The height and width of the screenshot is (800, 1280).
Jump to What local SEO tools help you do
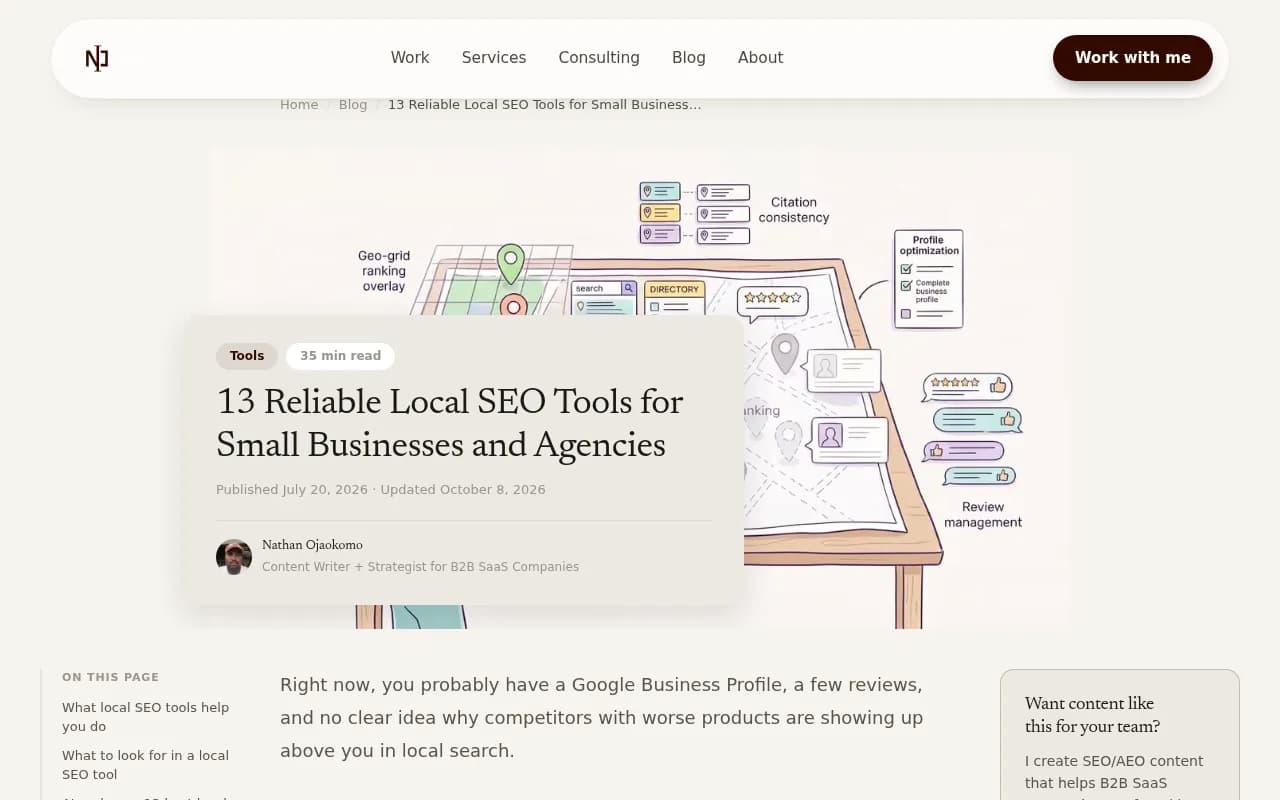coord(146,717)
